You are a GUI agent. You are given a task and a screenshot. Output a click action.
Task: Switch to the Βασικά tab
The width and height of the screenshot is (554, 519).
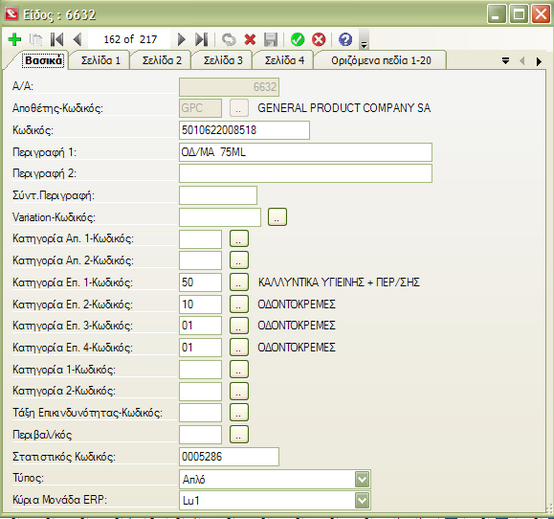tap(44, 60)
